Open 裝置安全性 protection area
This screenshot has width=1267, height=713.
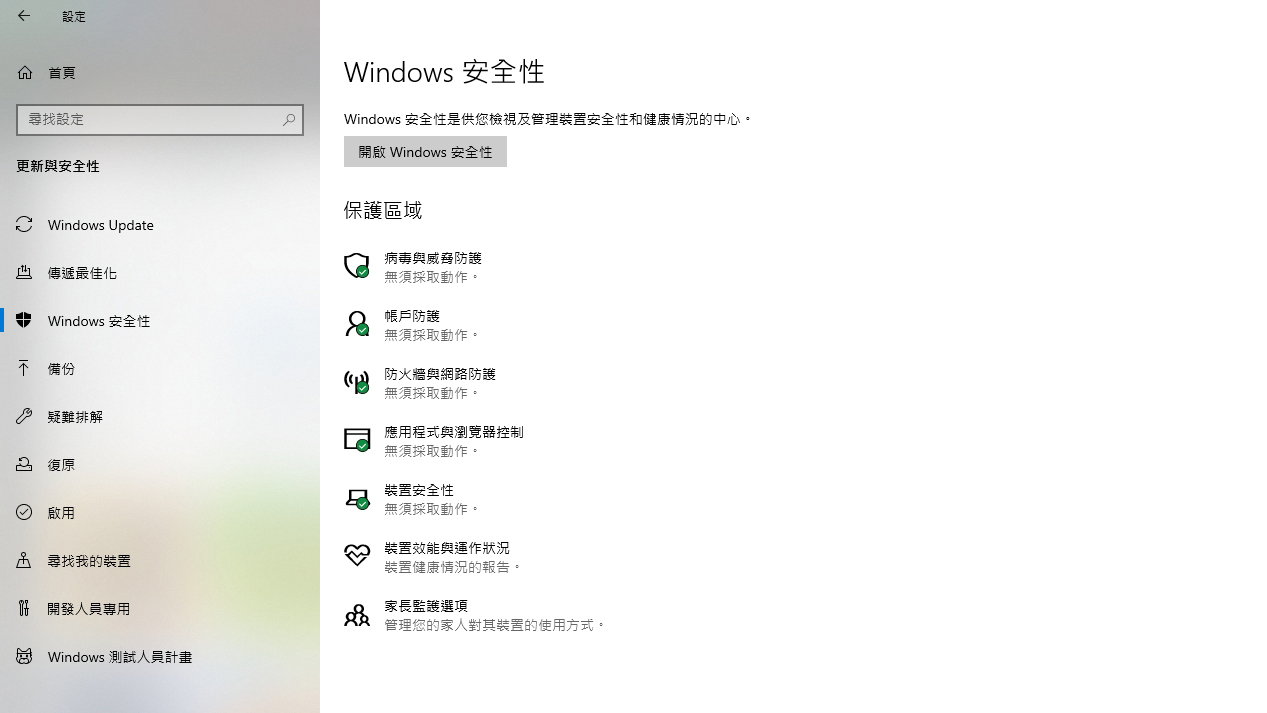pos(413,498)
